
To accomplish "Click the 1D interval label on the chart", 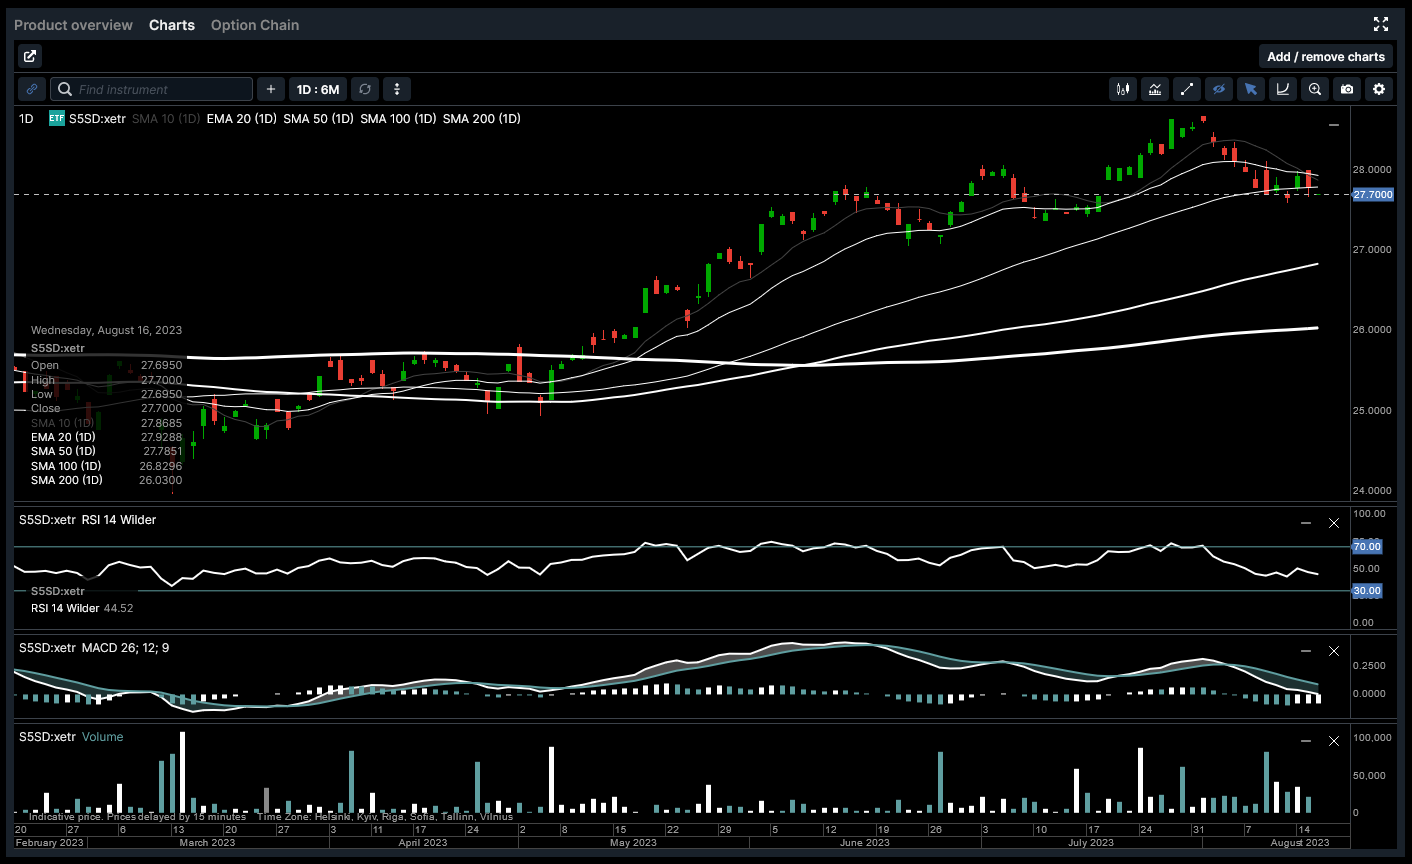I will (26, 119).
